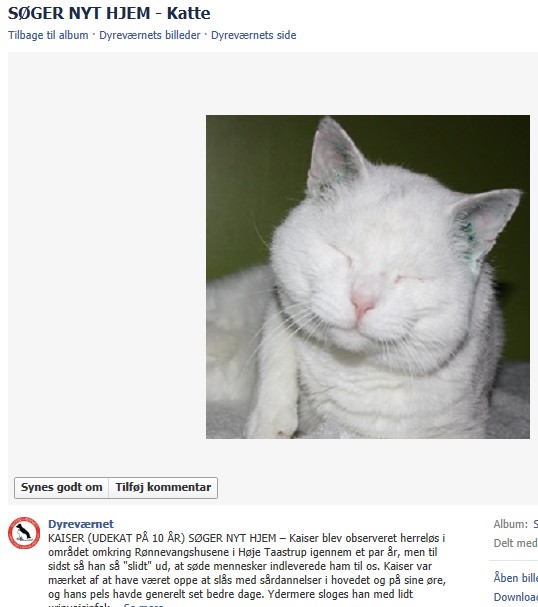The image size is (538, 607).
Task: Click the cat's ear on the right of photo
Action: pyautogui.click(x=488, y=225)
